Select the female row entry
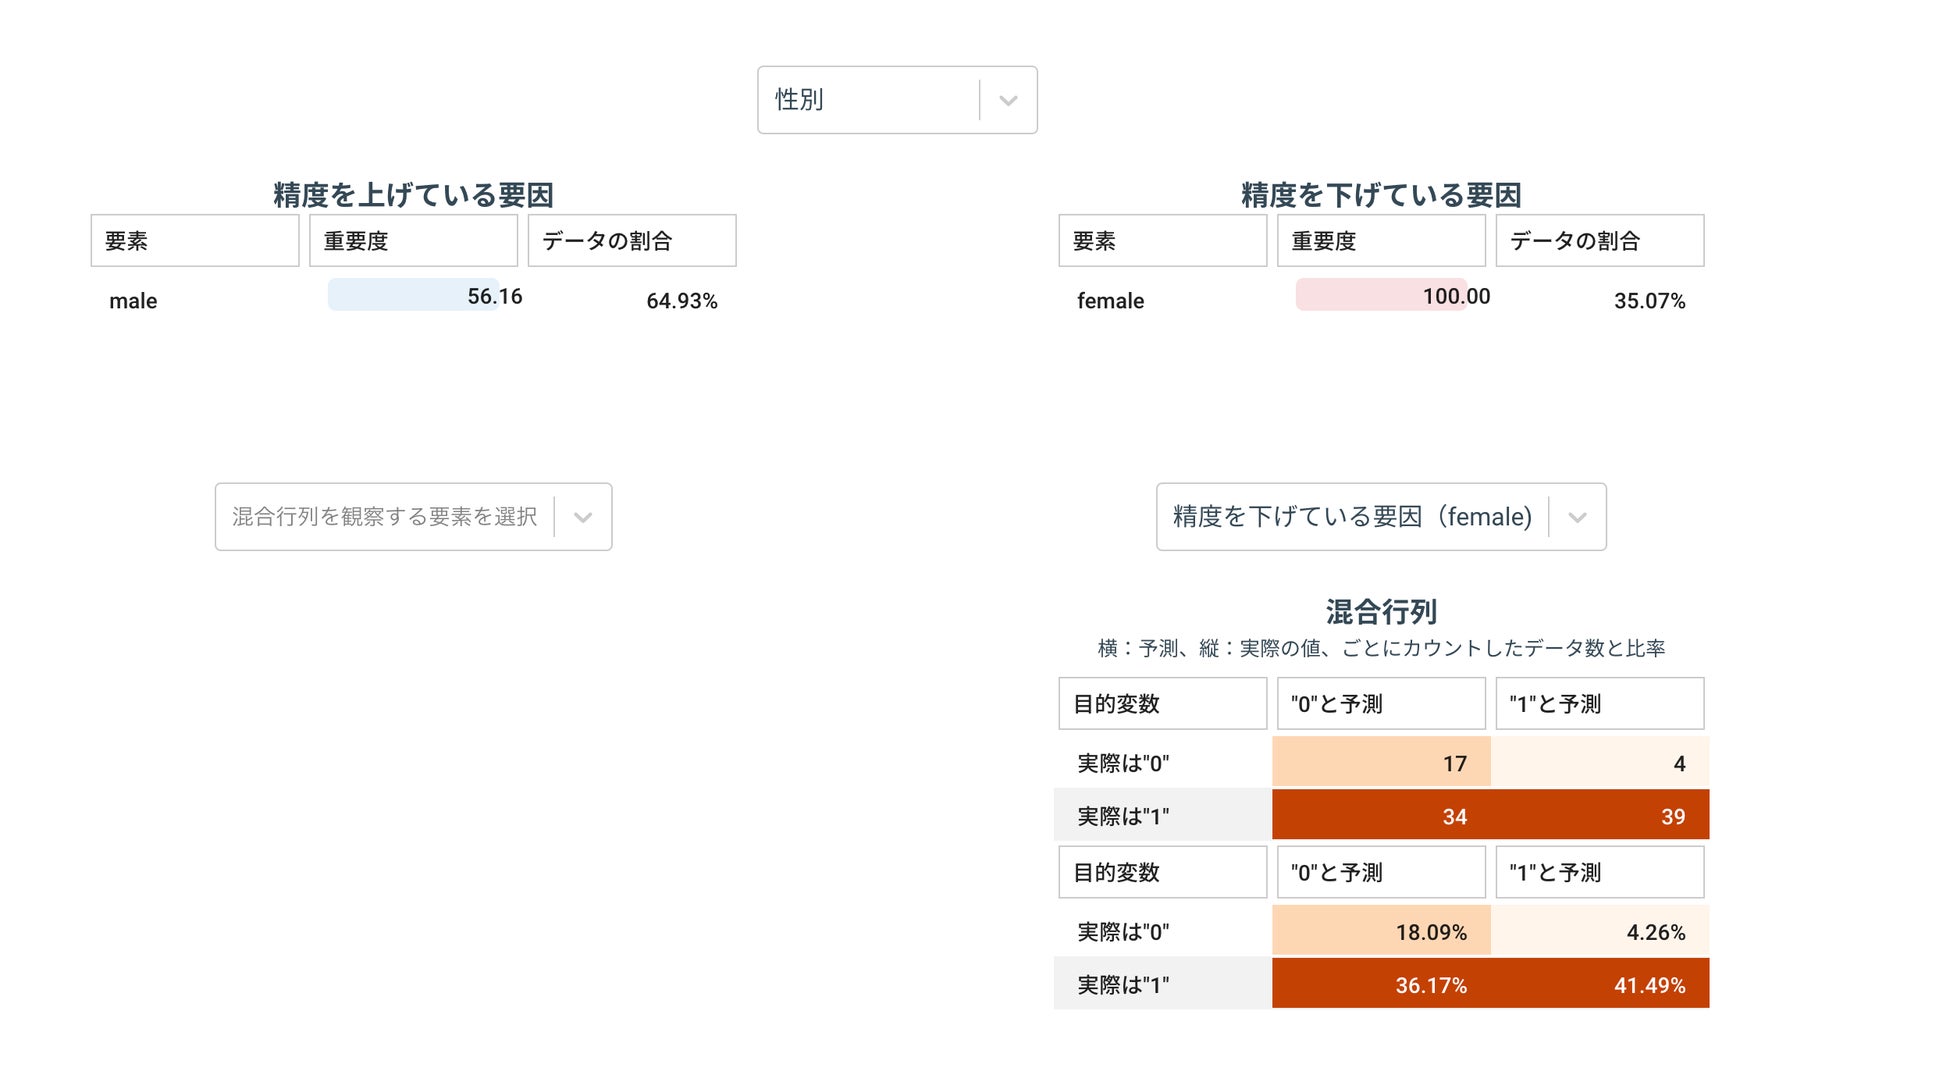The height and width of the screenshot is (1082, 1950). pos(1109,300)
